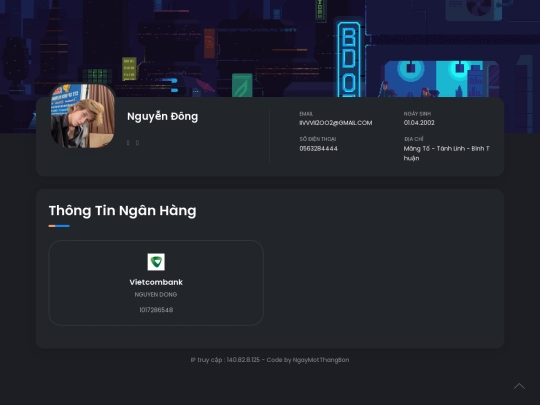Click the "Vietcombank" bank name
Screen dimensions: 540x405
[156, 282]
